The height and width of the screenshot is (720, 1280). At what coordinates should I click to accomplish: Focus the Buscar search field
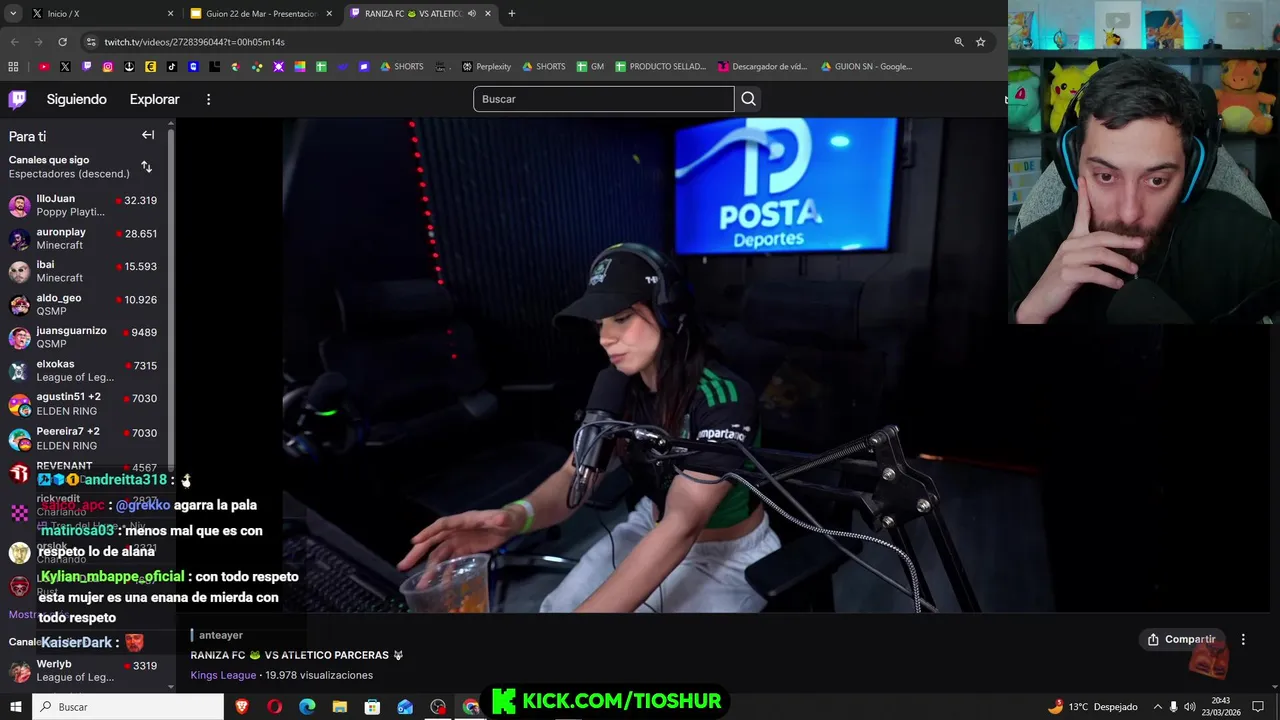coord(603,99)
